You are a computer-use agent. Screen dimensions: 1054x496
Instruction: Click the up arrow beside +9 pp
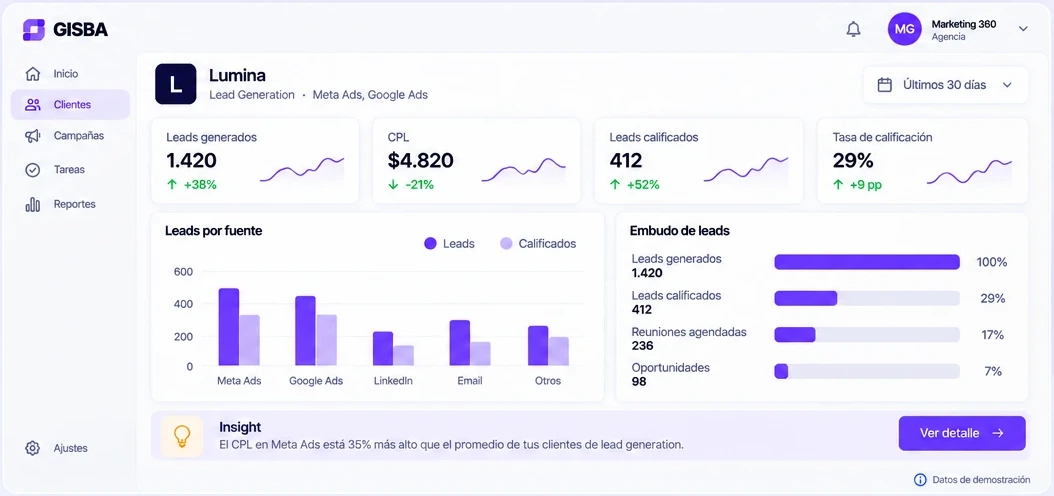pyautogui.click(x=838, y=185)
